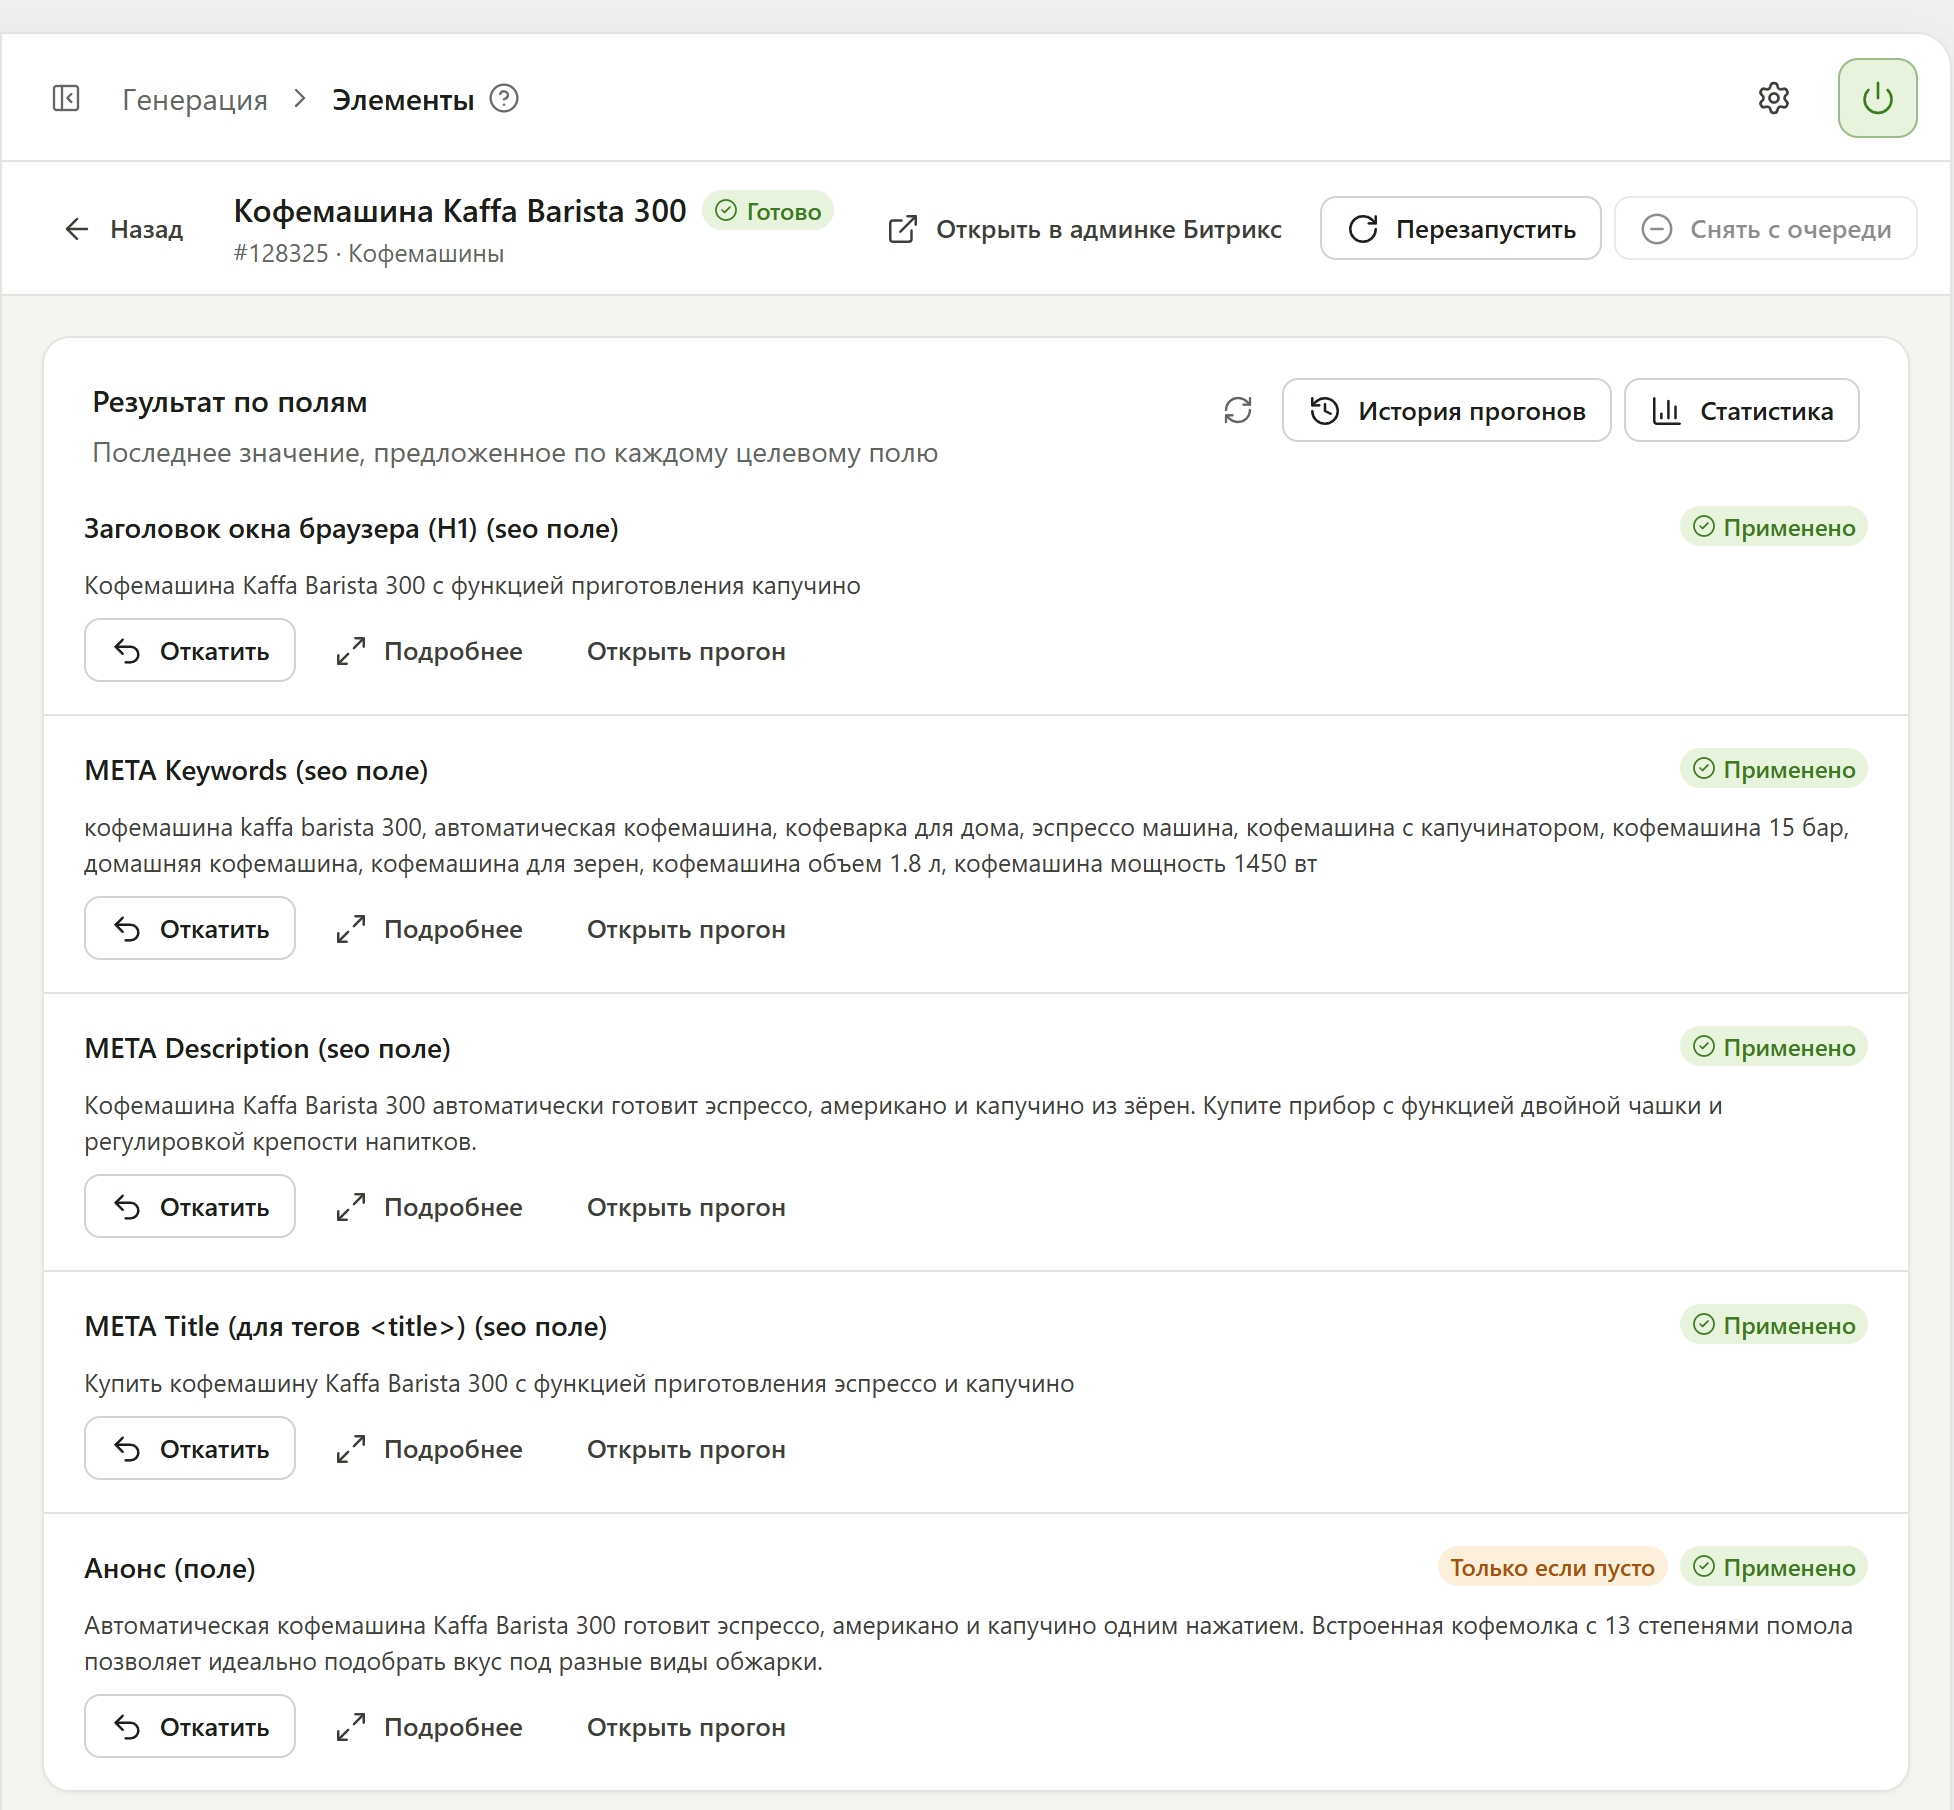Image resolution: width=1954 pixels, height=1810 pixels.
Task: Click the 'META Keywords (seo поле)' heading
Action: 256,770
